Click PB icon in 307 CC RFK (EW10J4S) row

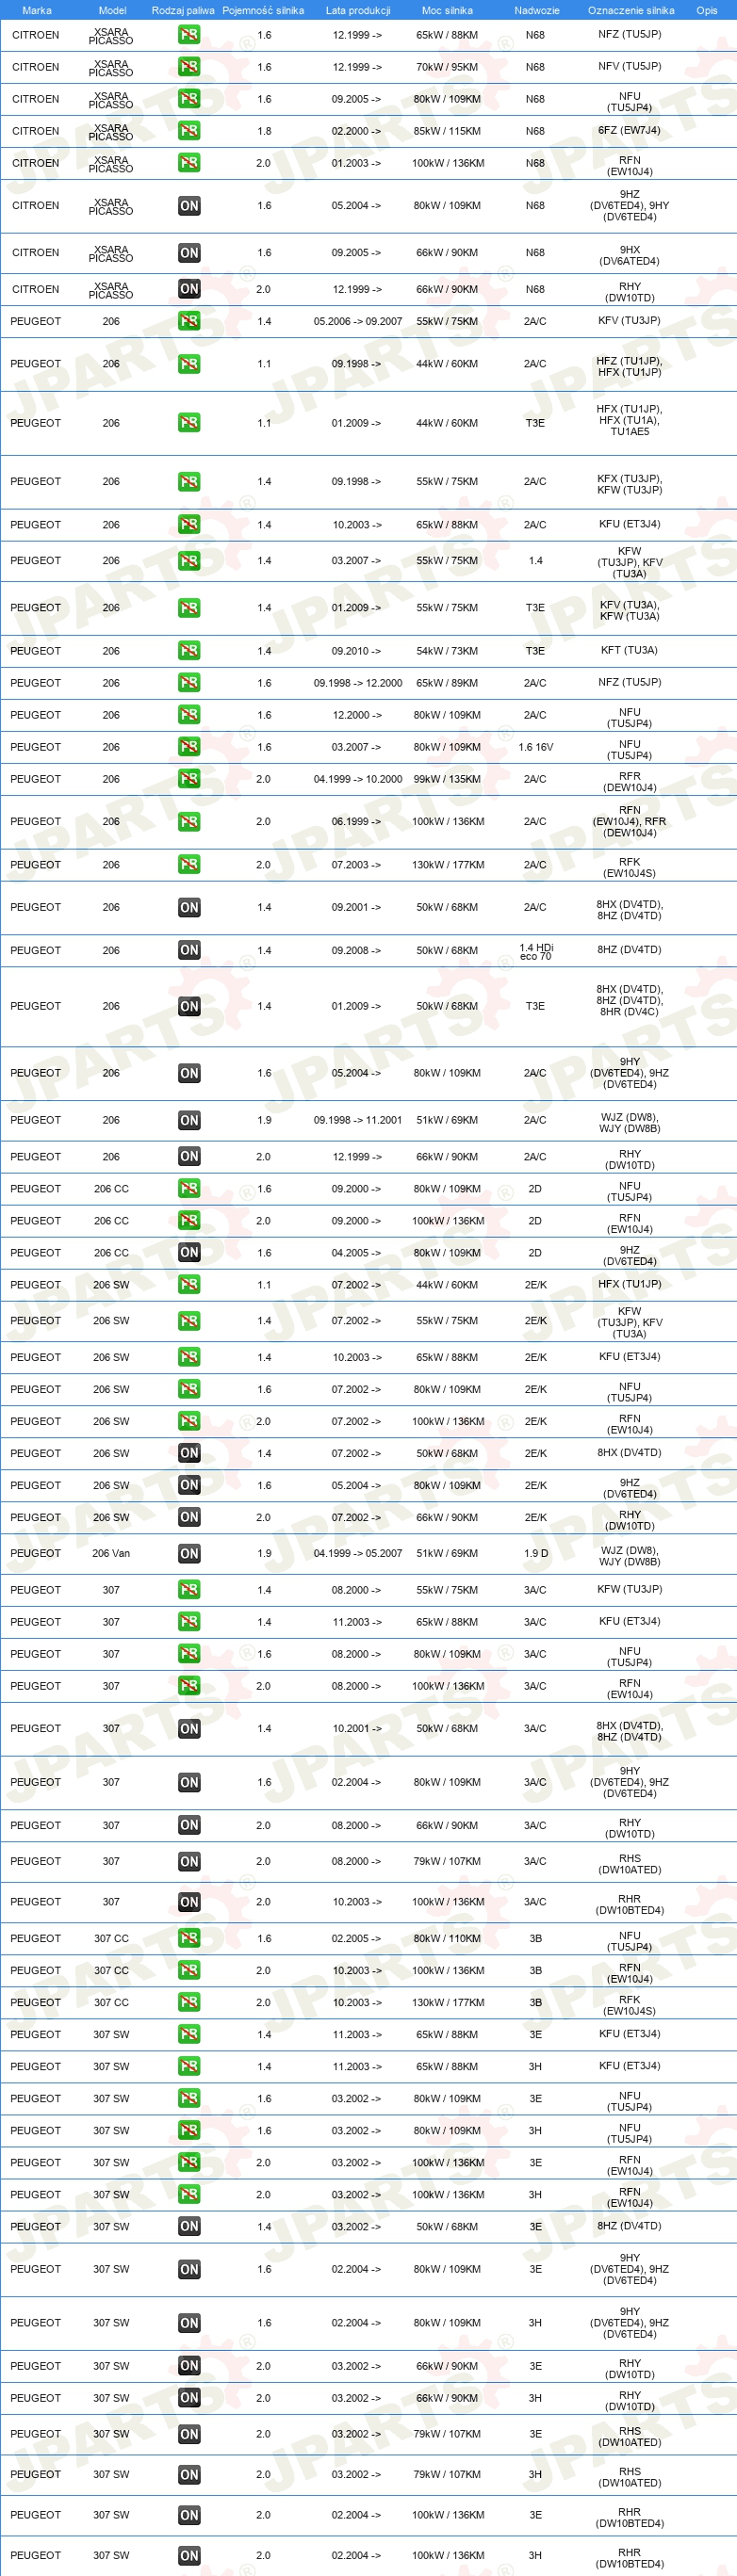point(189,2003)
